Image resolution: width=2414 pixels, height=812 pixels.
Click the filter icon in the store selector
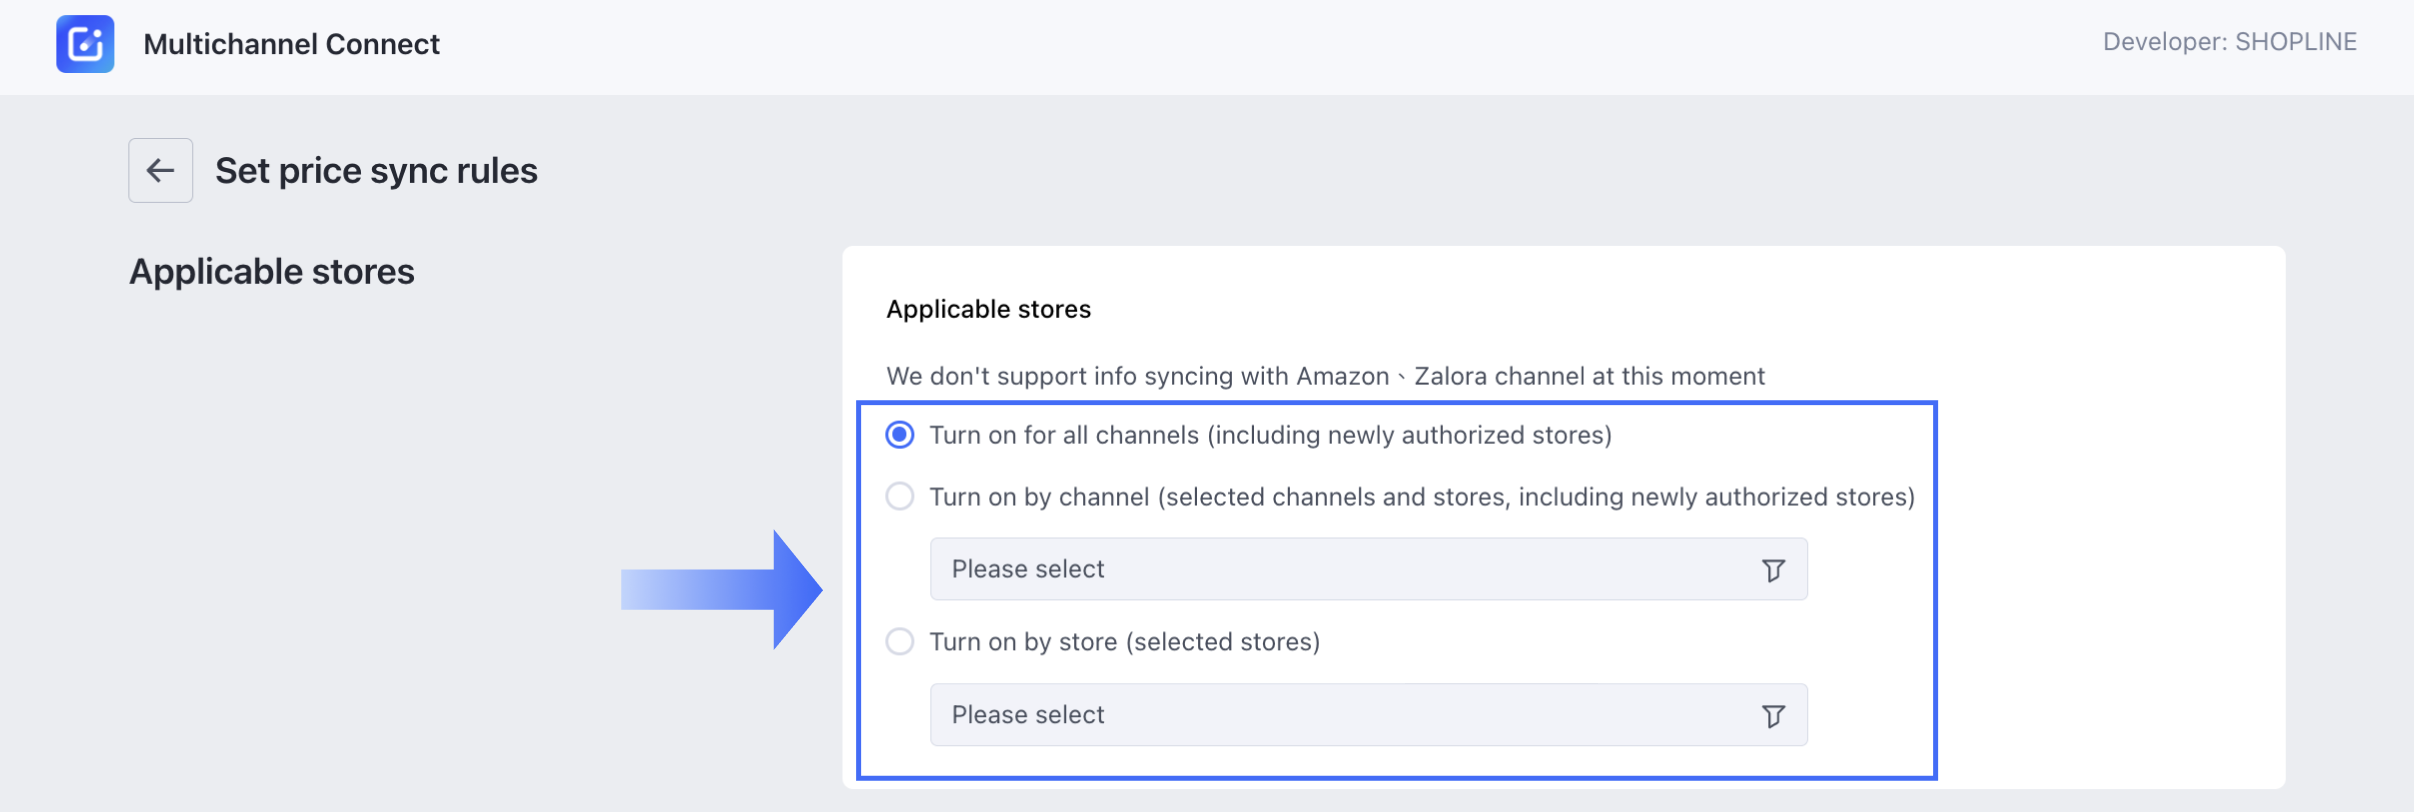1772,716
